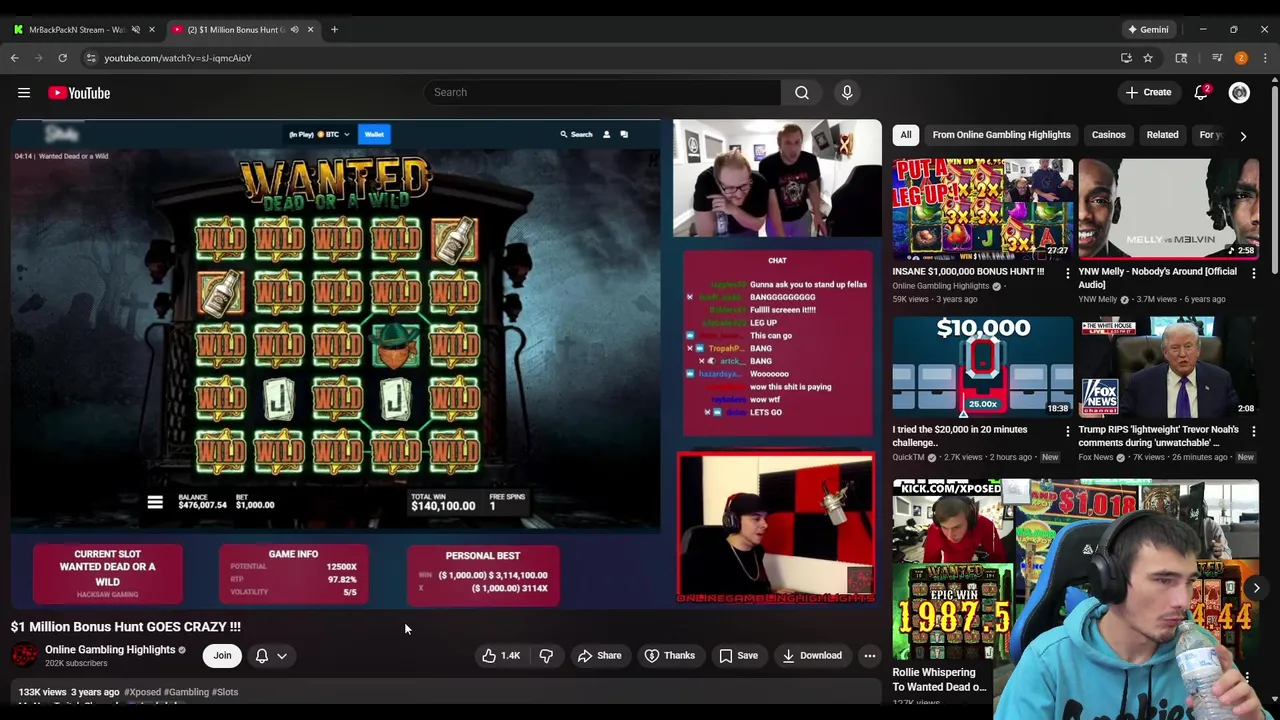
Task: Click the search magnifier button
Action: (x=802, y=92)
